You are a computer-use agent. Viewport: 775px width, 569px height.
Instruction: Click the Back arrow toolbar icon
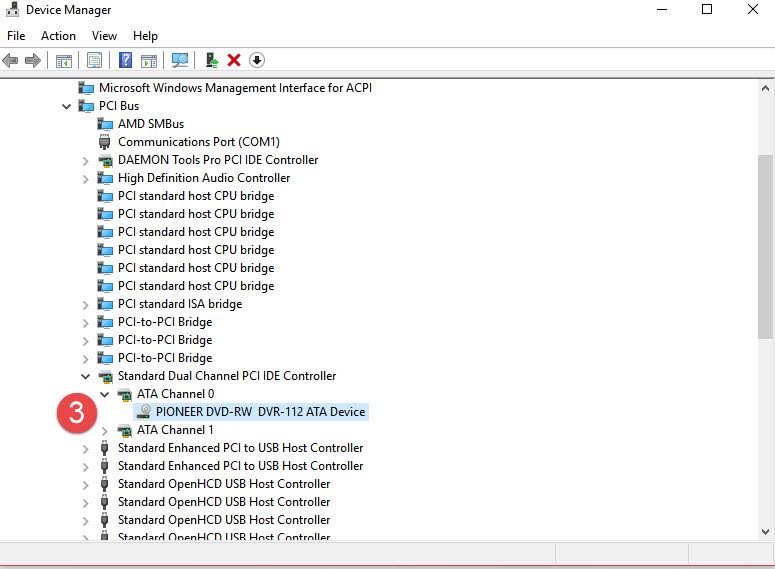point(11,61)
